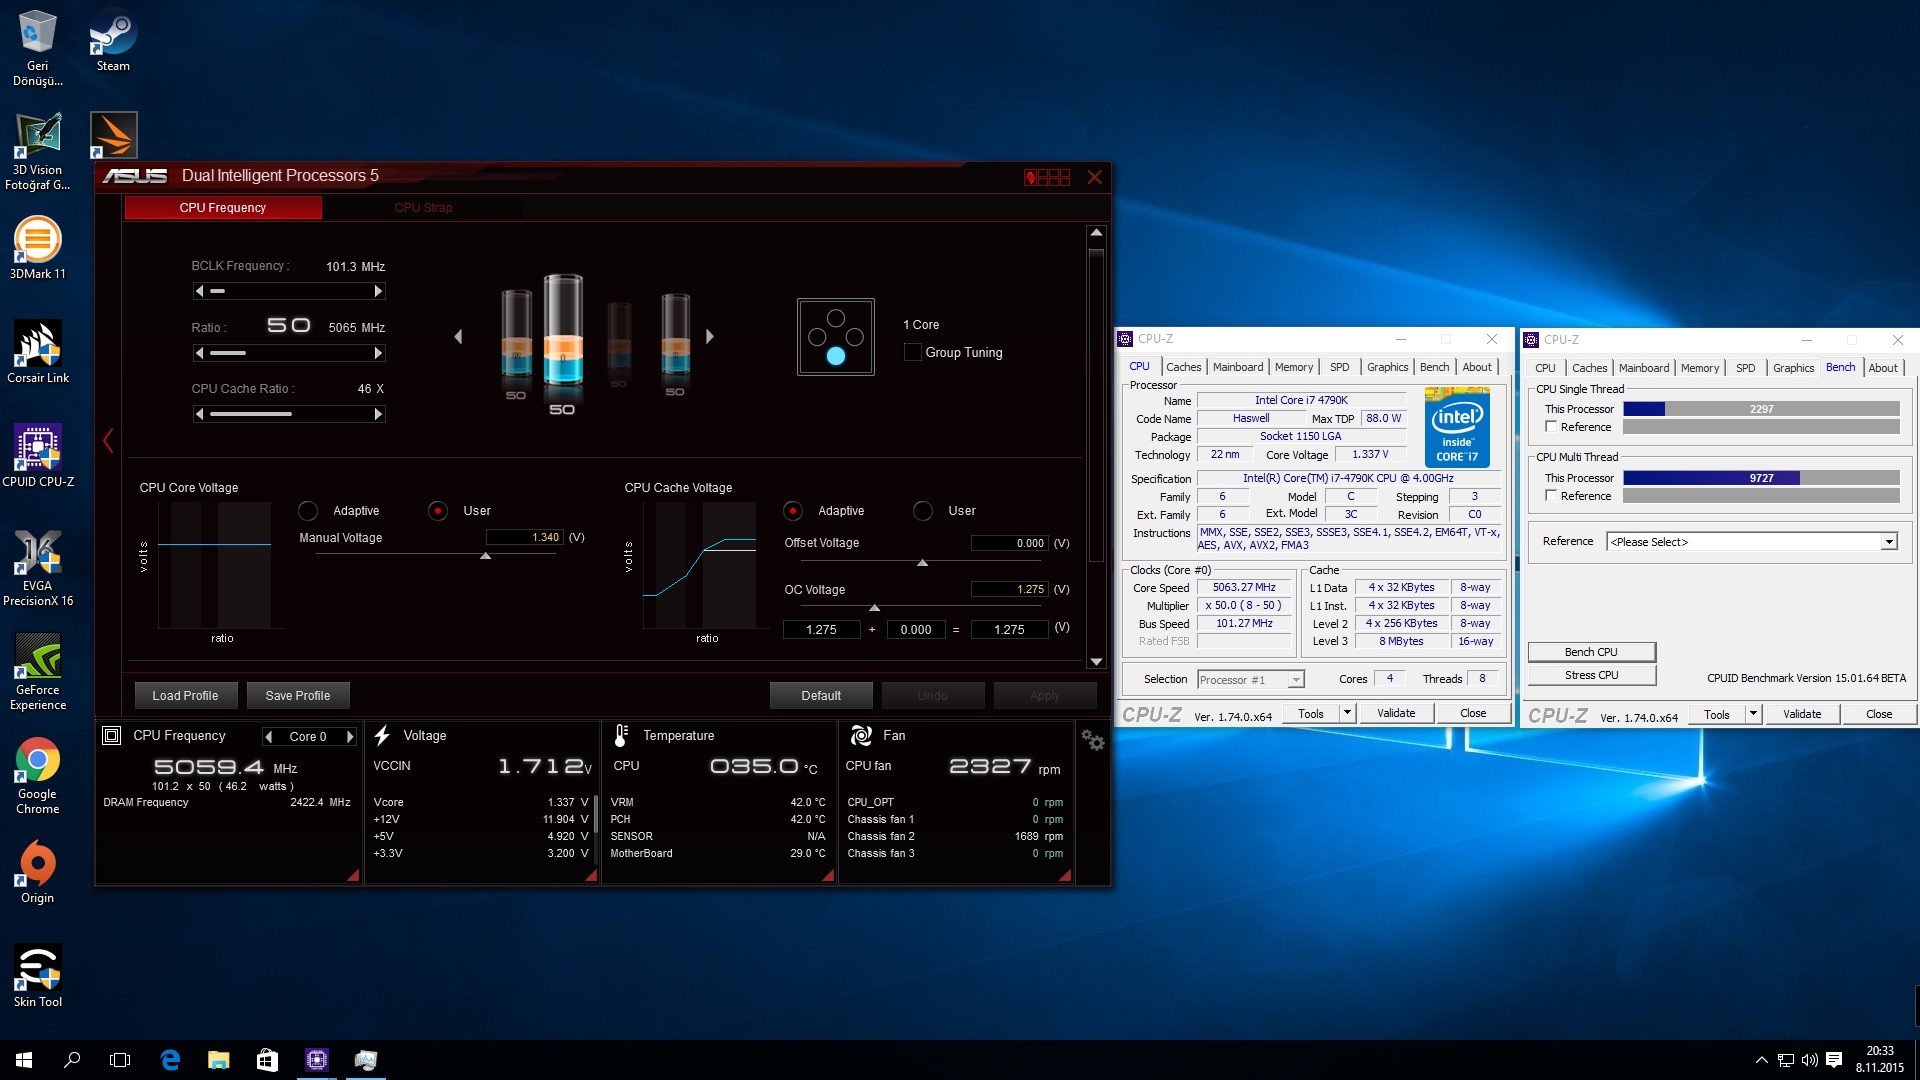The height and width of the screenshot is (1080, 1920).
Task: Click Validate in left CPU-Z window
Action: [1396, 713]
